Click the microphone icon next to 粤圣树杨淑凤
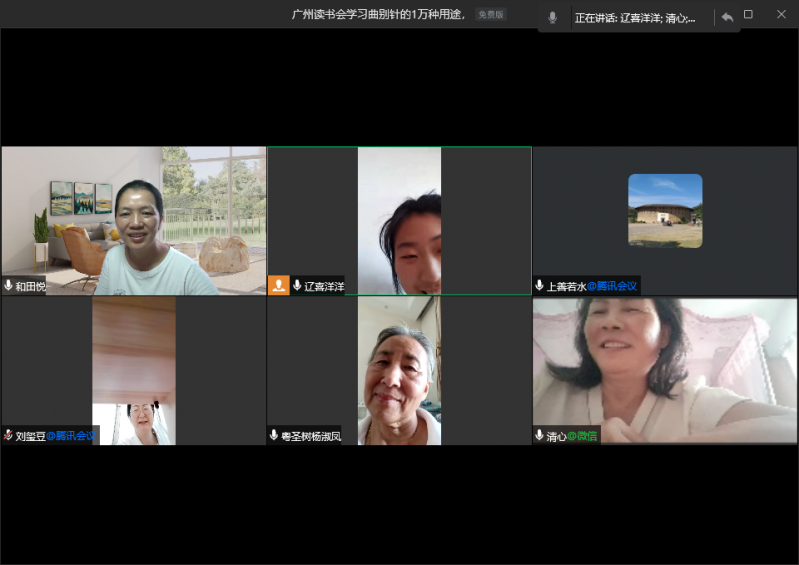Screen dimensions: 799x565 (x=274, y=435)
